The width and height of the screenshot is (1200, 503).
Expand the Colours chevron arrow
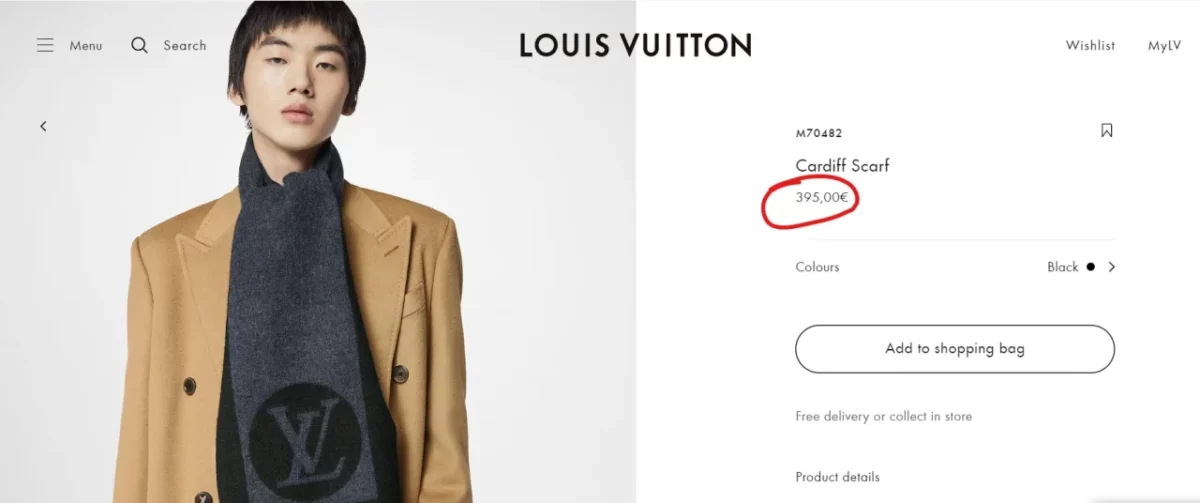tap(1111, 267)
